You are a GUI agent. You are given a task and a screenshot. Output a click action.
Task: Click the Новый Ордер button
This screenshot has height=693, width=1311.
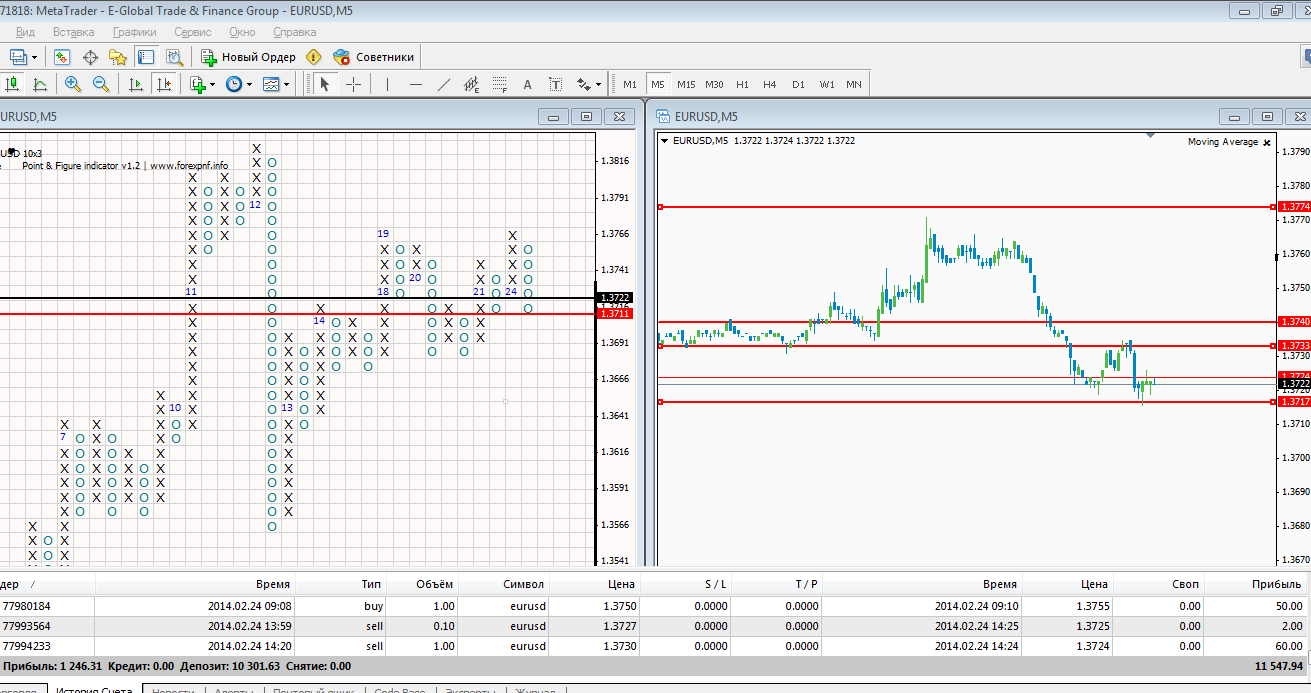click(249, 57)
